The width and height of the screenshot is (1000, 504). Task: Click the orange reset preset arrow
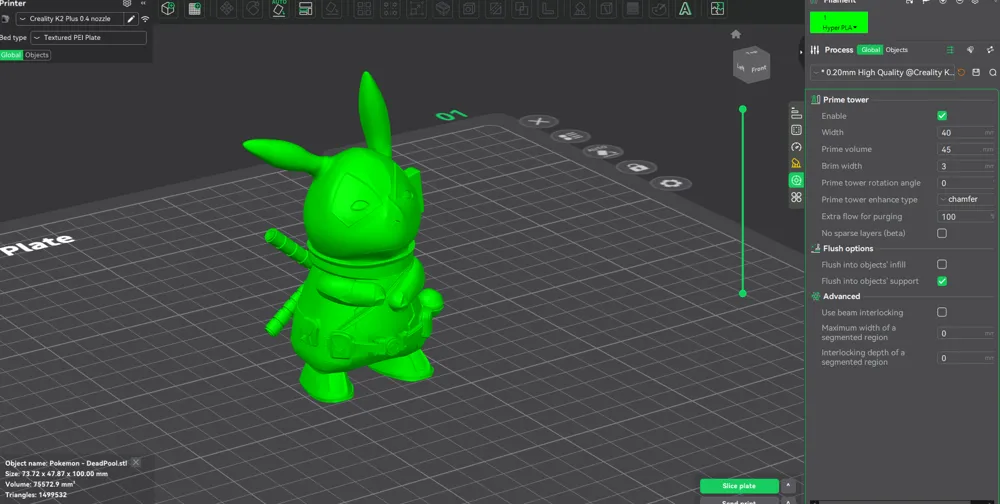tap(961, 73)
